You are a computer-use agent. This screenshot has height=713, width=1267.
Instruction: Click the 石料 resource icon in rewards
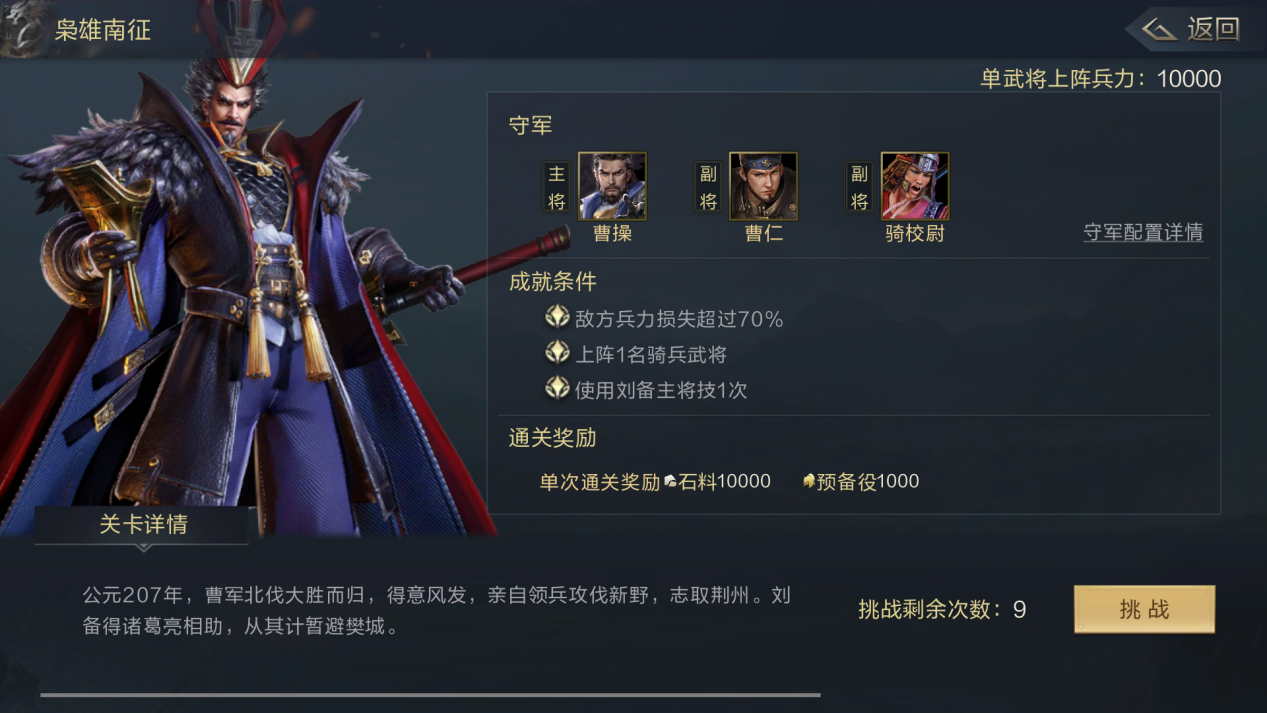[670, 482]
